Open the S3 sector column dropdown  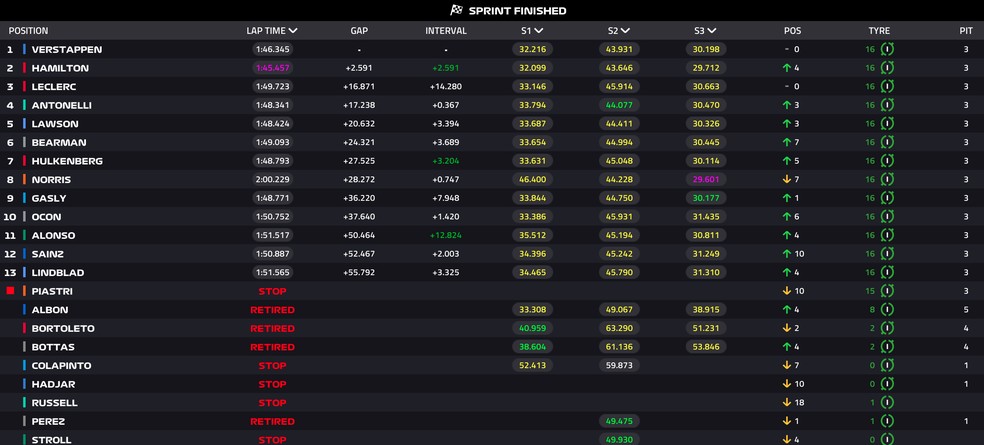pos(712,31)
